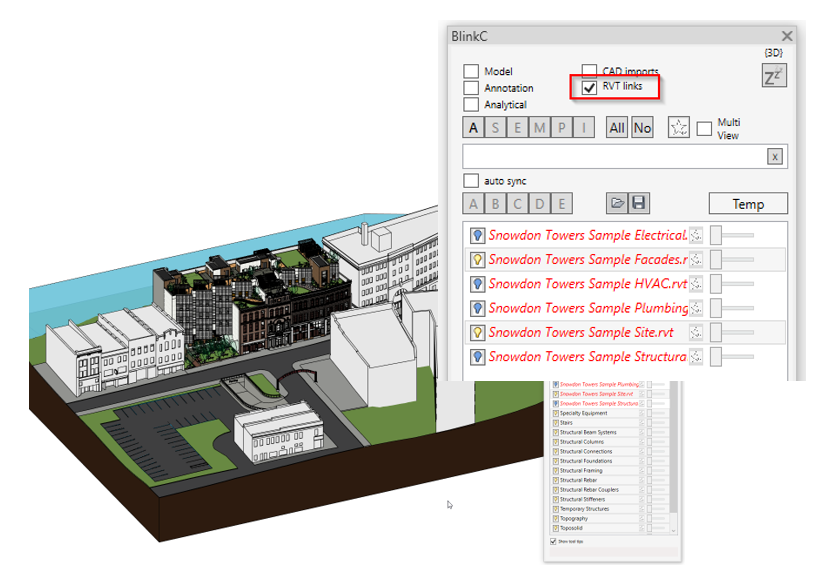Click the Zz sleep icon button
840x588 pixels.
pyautogui.click(x=774, y=76)
